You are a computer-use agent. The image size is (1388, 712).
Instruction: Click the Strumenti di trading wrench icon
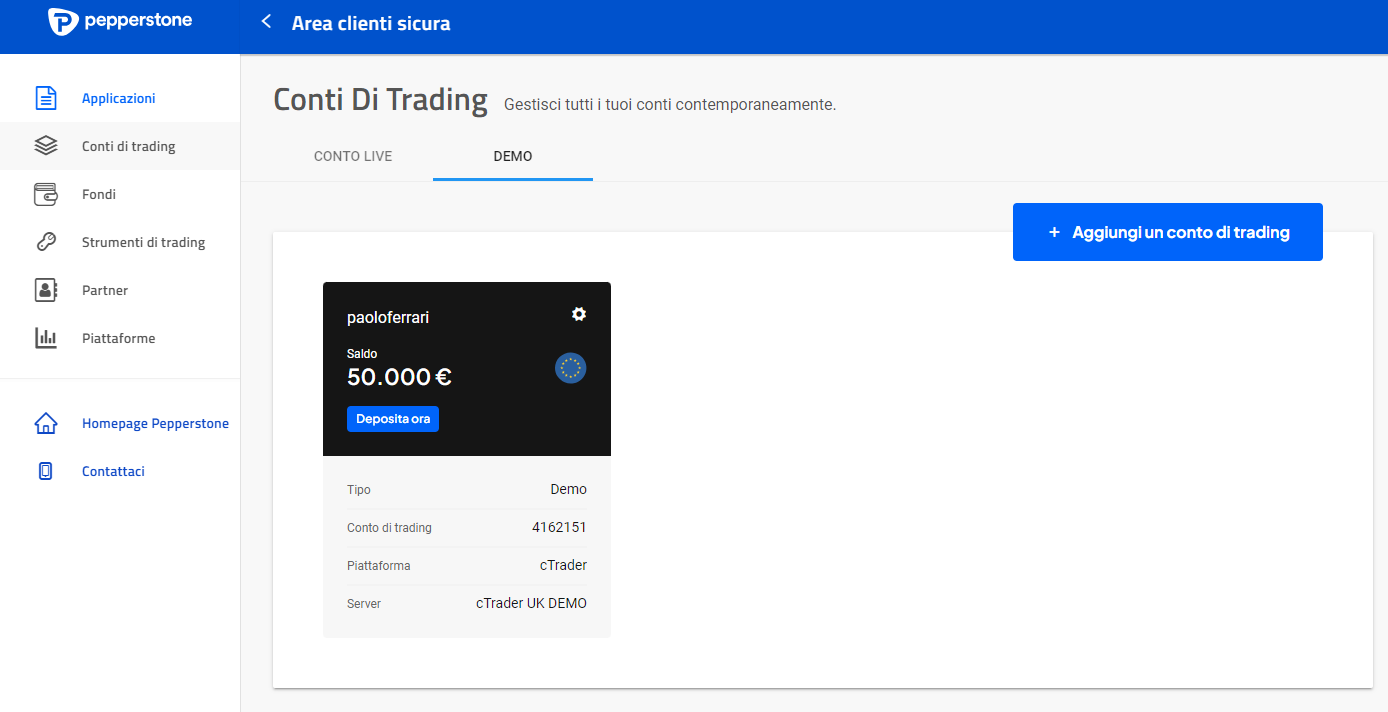46,242
